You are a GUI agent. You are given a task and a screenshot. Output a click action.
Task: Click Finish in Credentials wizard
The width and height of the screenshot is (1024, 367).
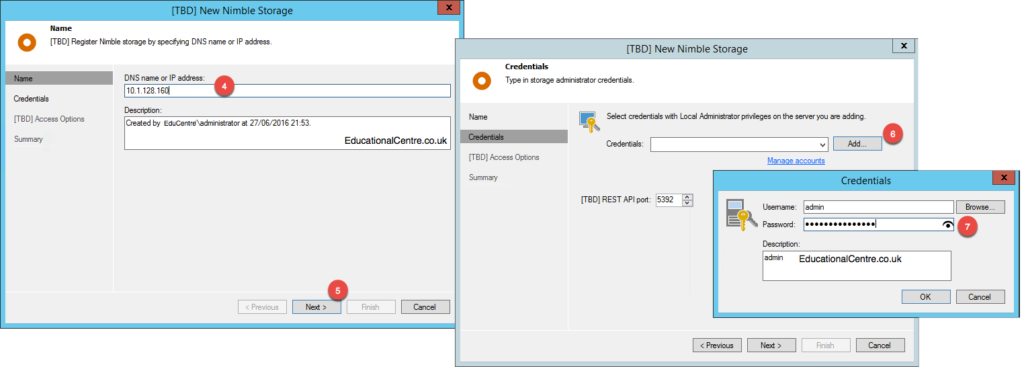pyautogui.click(x=826, y=345)
